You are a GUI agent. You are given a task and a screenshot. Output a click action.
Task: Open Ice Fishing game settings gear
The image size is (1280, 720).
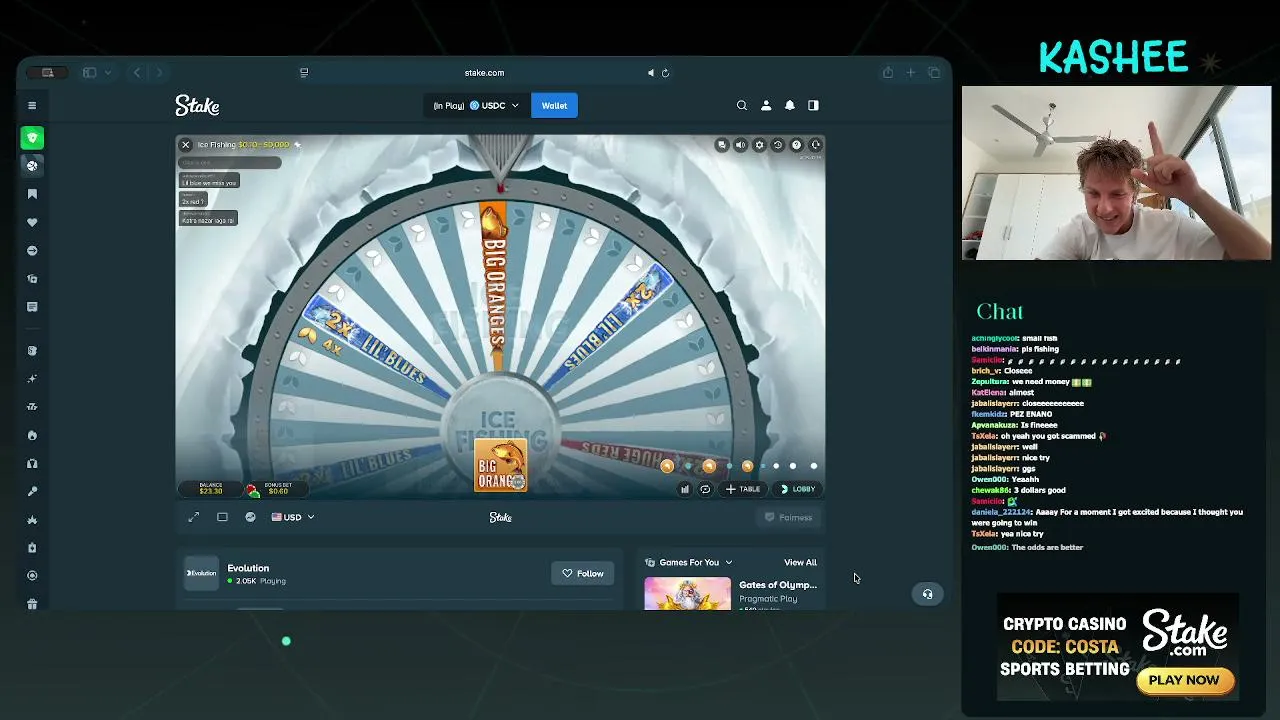[759, 145]
